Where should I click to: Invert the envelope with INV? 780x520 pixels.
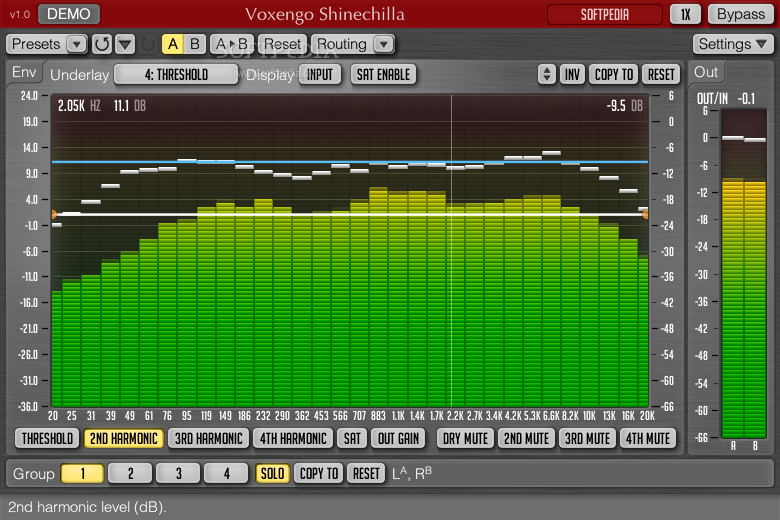click(572, 75)
